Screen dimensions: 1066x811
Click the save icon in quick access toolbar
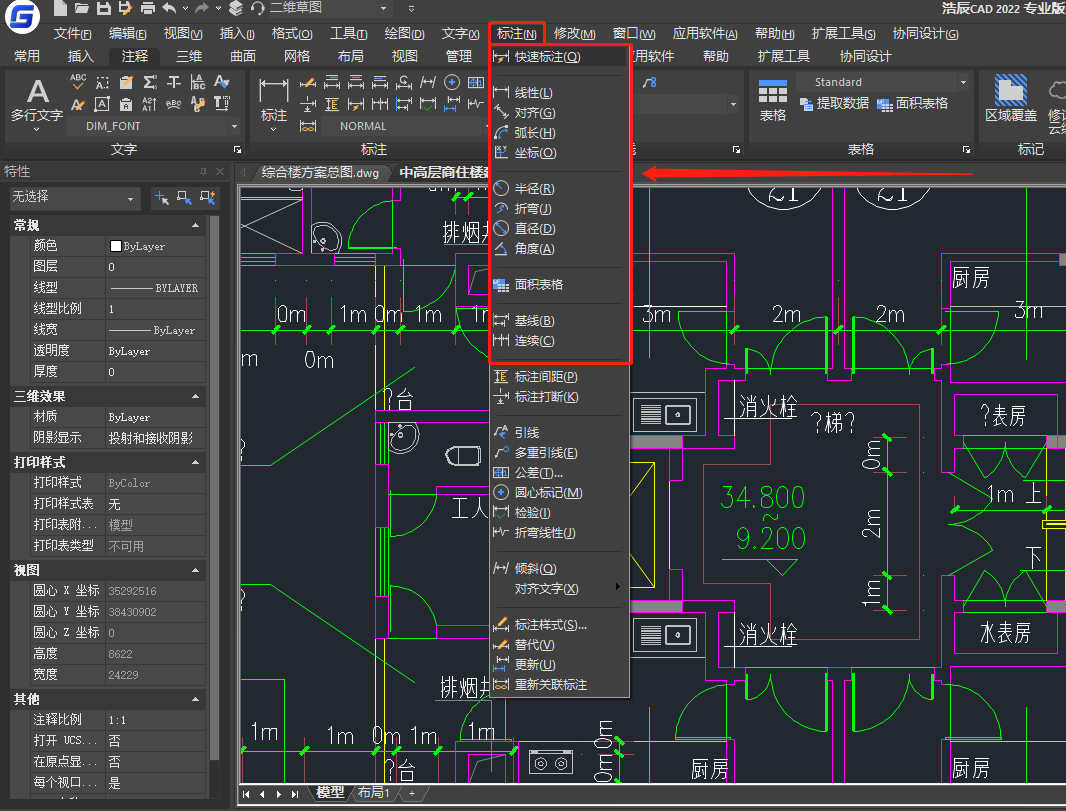(x=104, y=8)
